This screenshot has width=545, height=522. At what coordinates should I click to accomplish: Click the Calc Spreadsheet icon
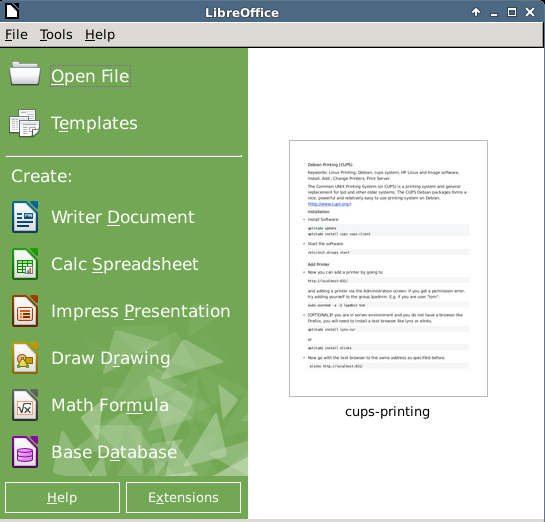(25, 264)
